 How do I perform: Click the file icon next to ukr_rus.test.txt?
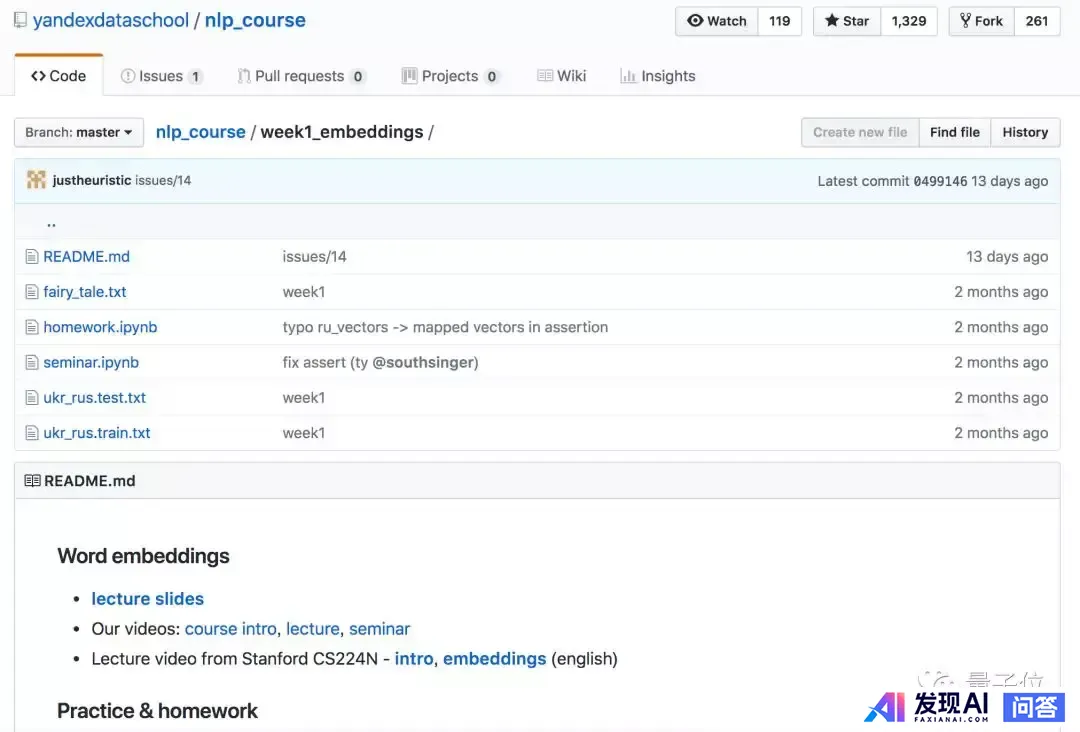(x=32, y=397)
